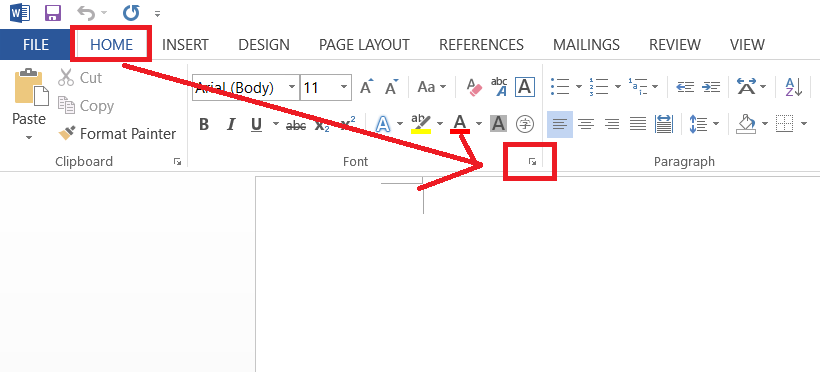Go to the REFERENCES tab
The image size is (820, 372).
pos(481,45)
